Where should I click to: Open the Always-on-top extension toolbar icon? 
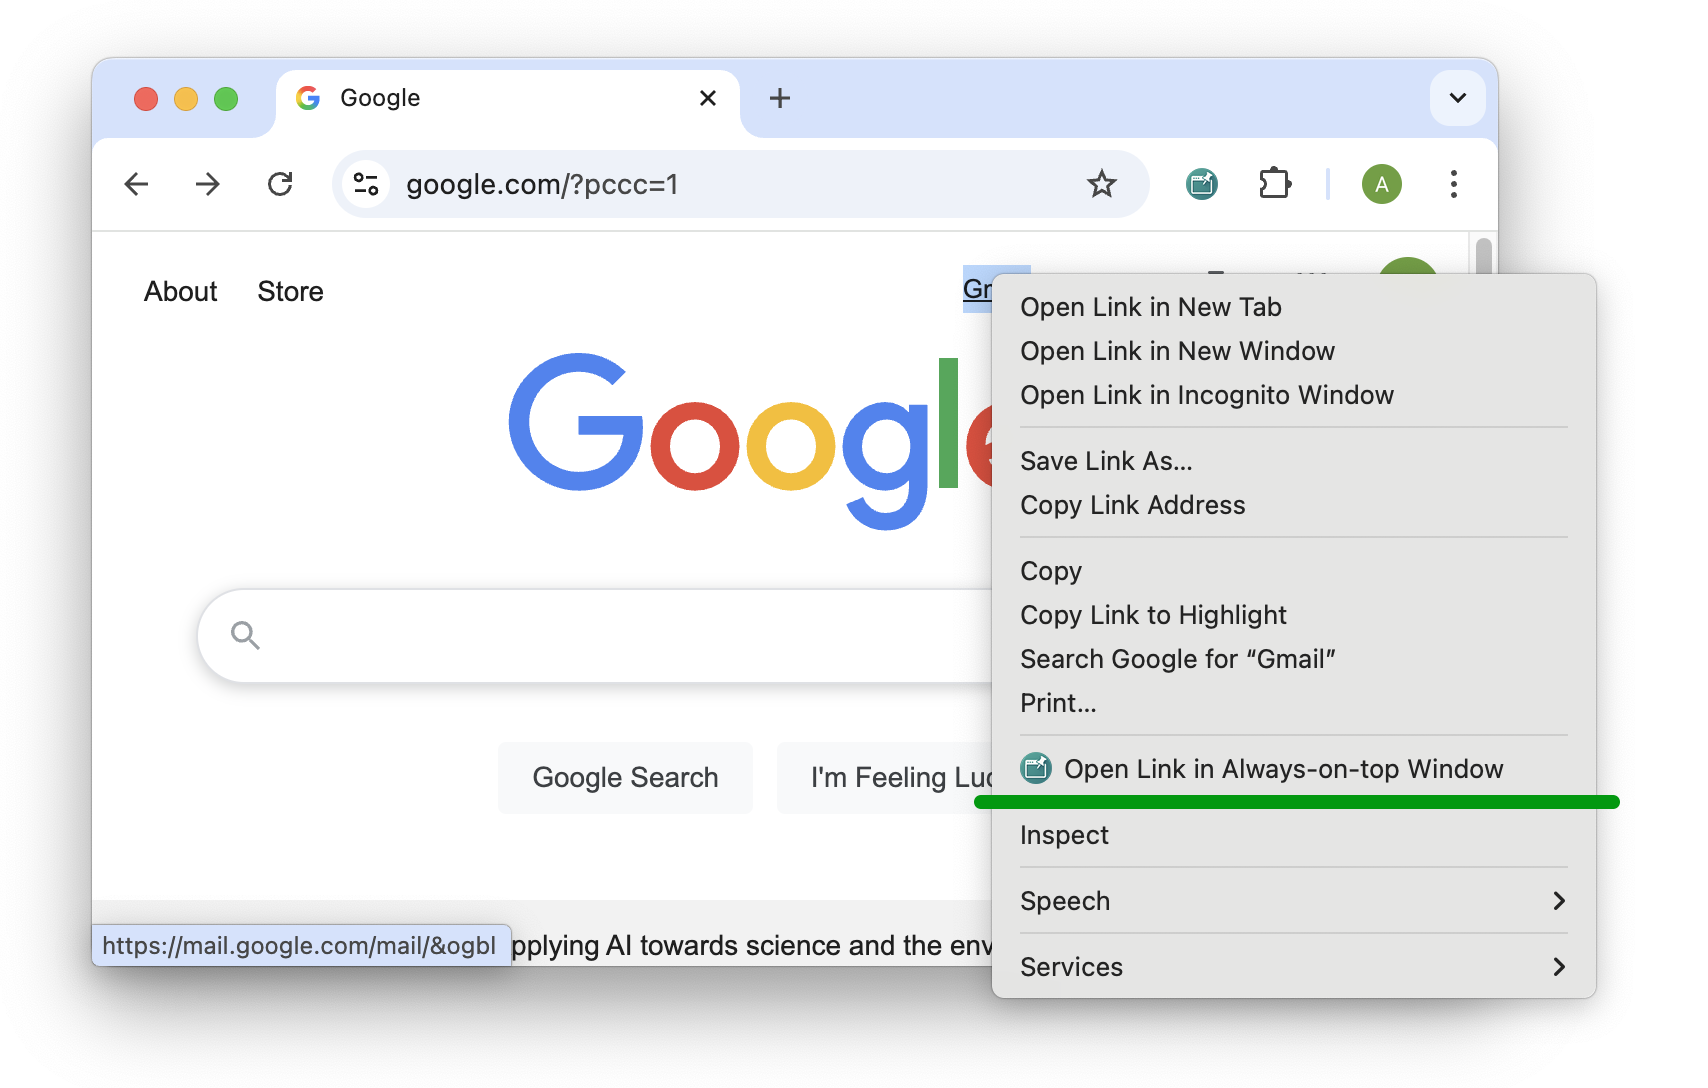pyautogui.click(x=1201, y=184)
